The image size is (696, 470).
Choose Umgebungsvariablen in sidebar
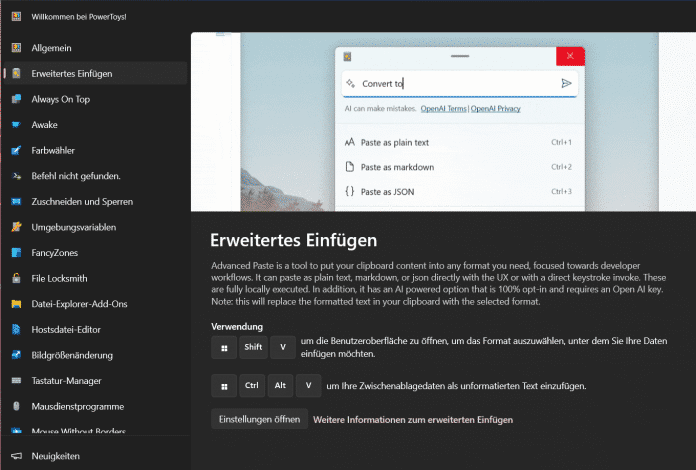(x=95, y=227)
